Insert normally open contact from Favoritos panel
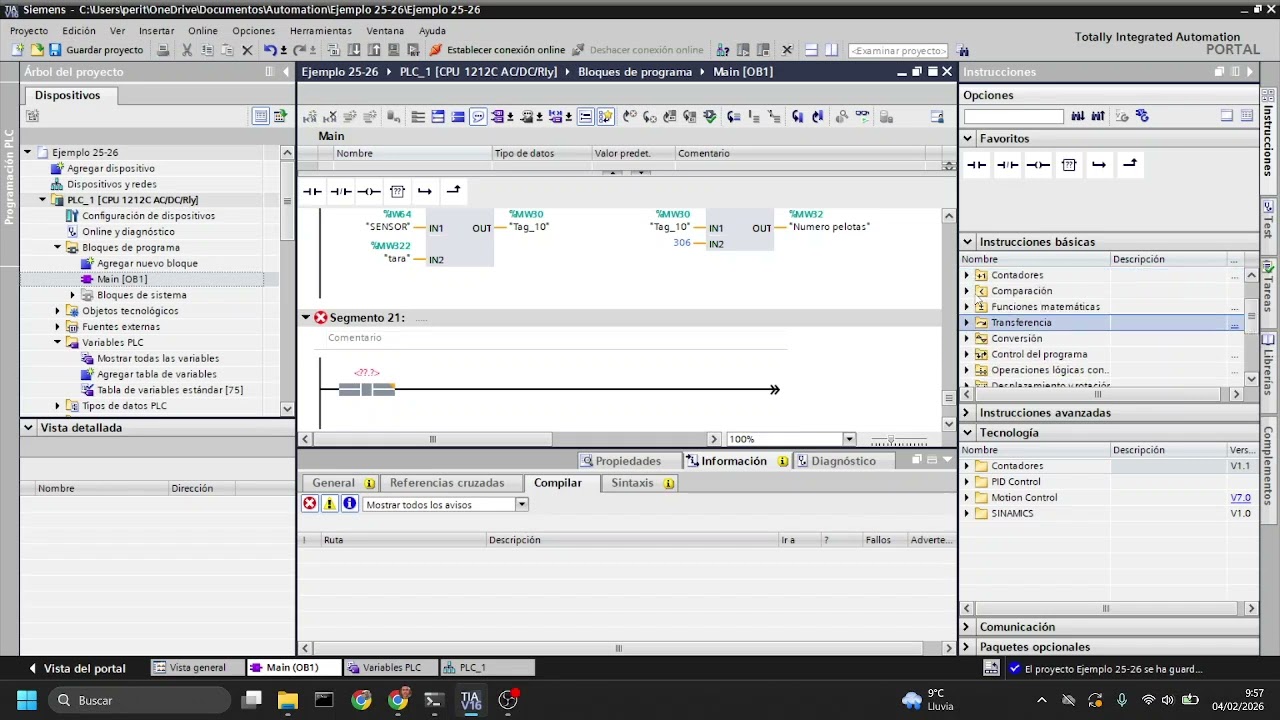Image resolution: width=1280 pixels, height=720 pixels. (x=977, y=165)
